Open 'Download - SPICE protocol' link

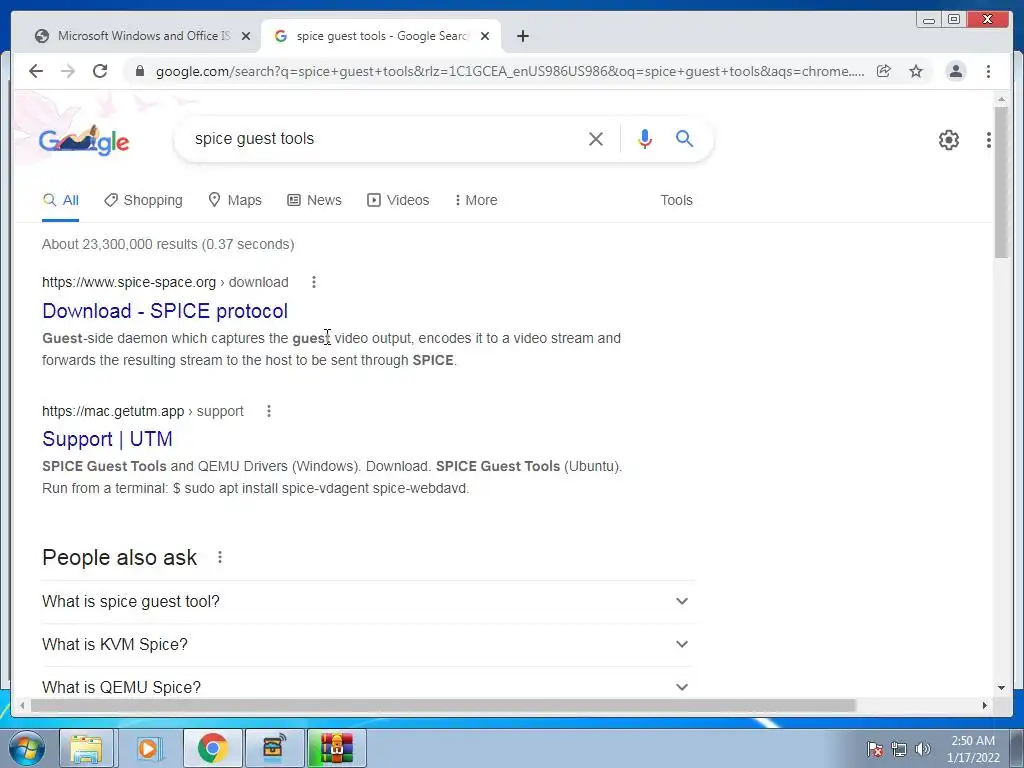[165, 311]
